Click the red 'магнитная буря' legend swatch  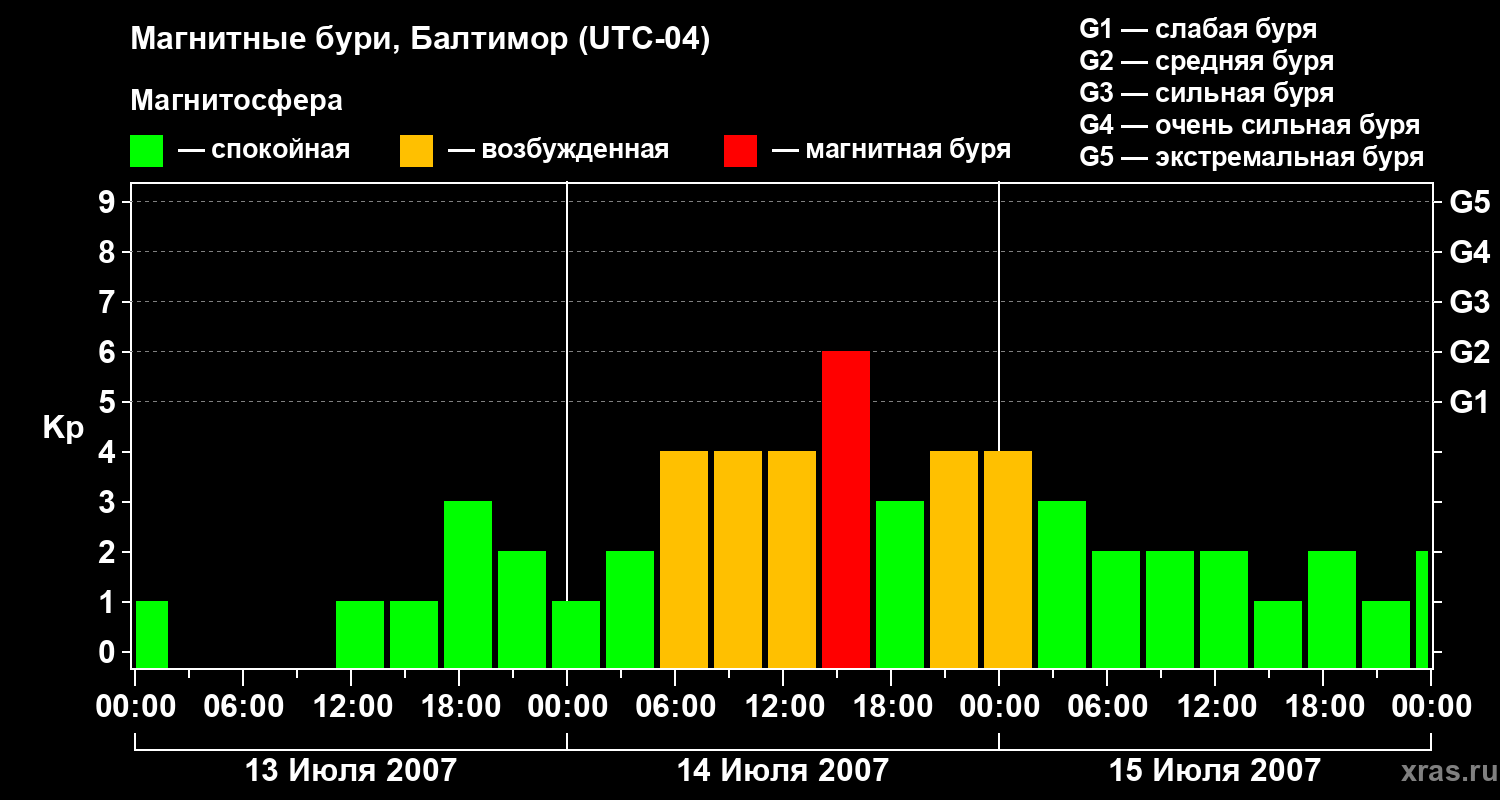[x=740, y=151]
